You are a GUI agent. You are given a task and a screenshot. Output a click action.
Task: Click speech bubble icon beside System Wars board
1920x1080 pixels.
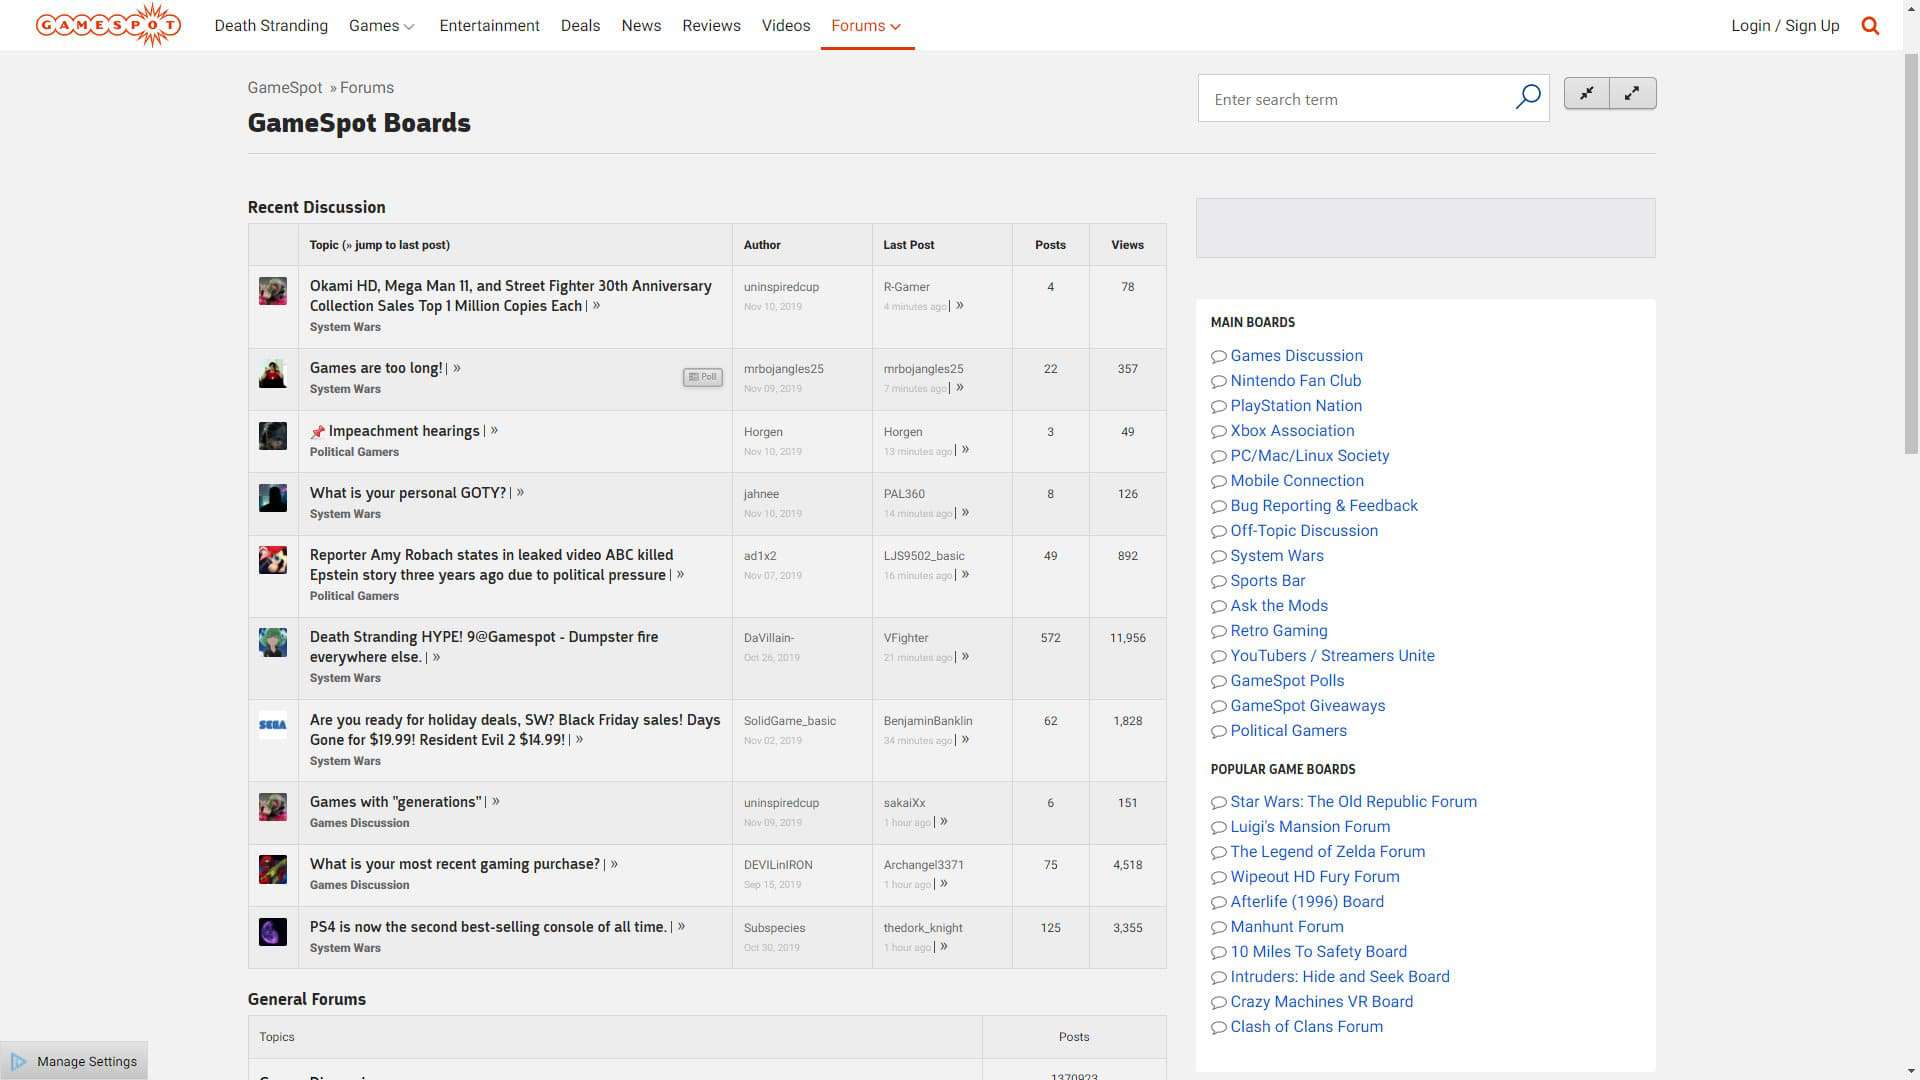1218,557
